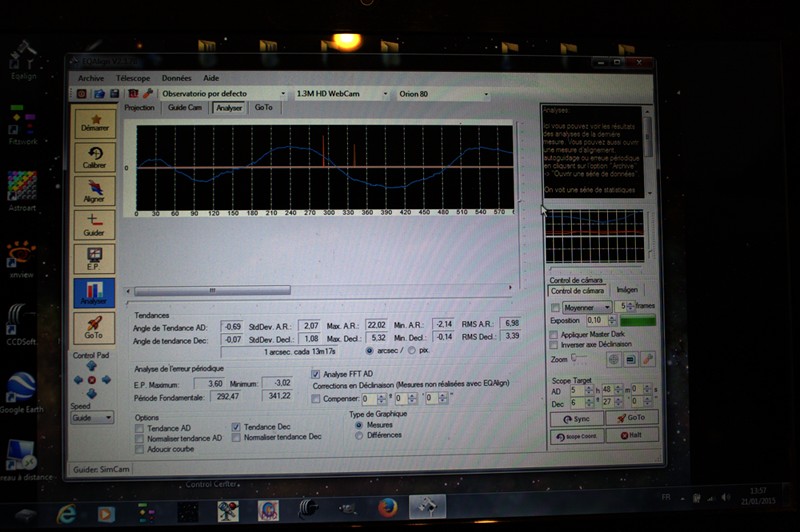Switch to Imágen tab
This screenshot has width=800, height=532.
(x=627, y=290)
